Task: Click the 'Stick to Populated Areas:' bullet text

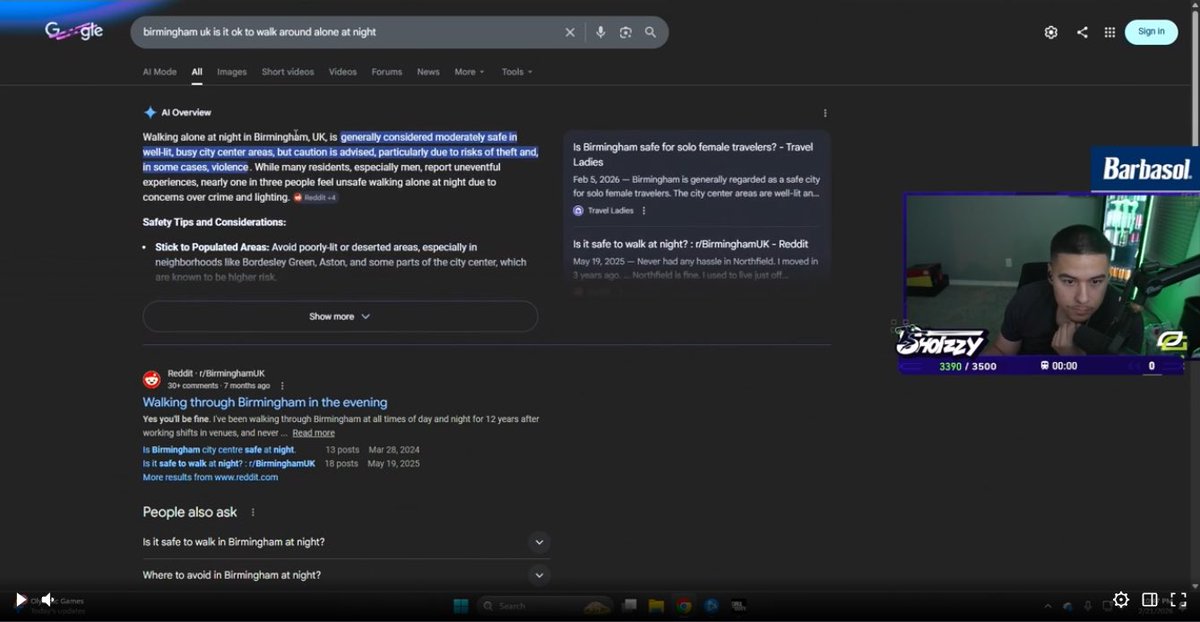Action: click(x=212, y=247)
